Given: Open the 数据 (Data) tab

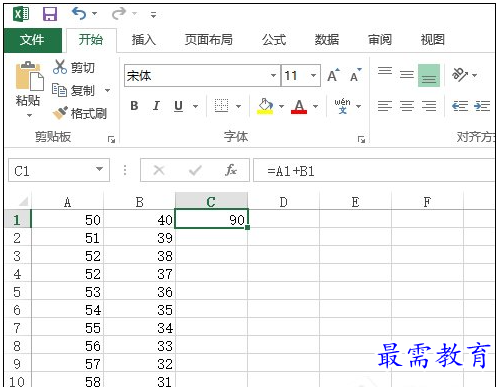Looking at the screenshot, I should click(x=327, y=40).
